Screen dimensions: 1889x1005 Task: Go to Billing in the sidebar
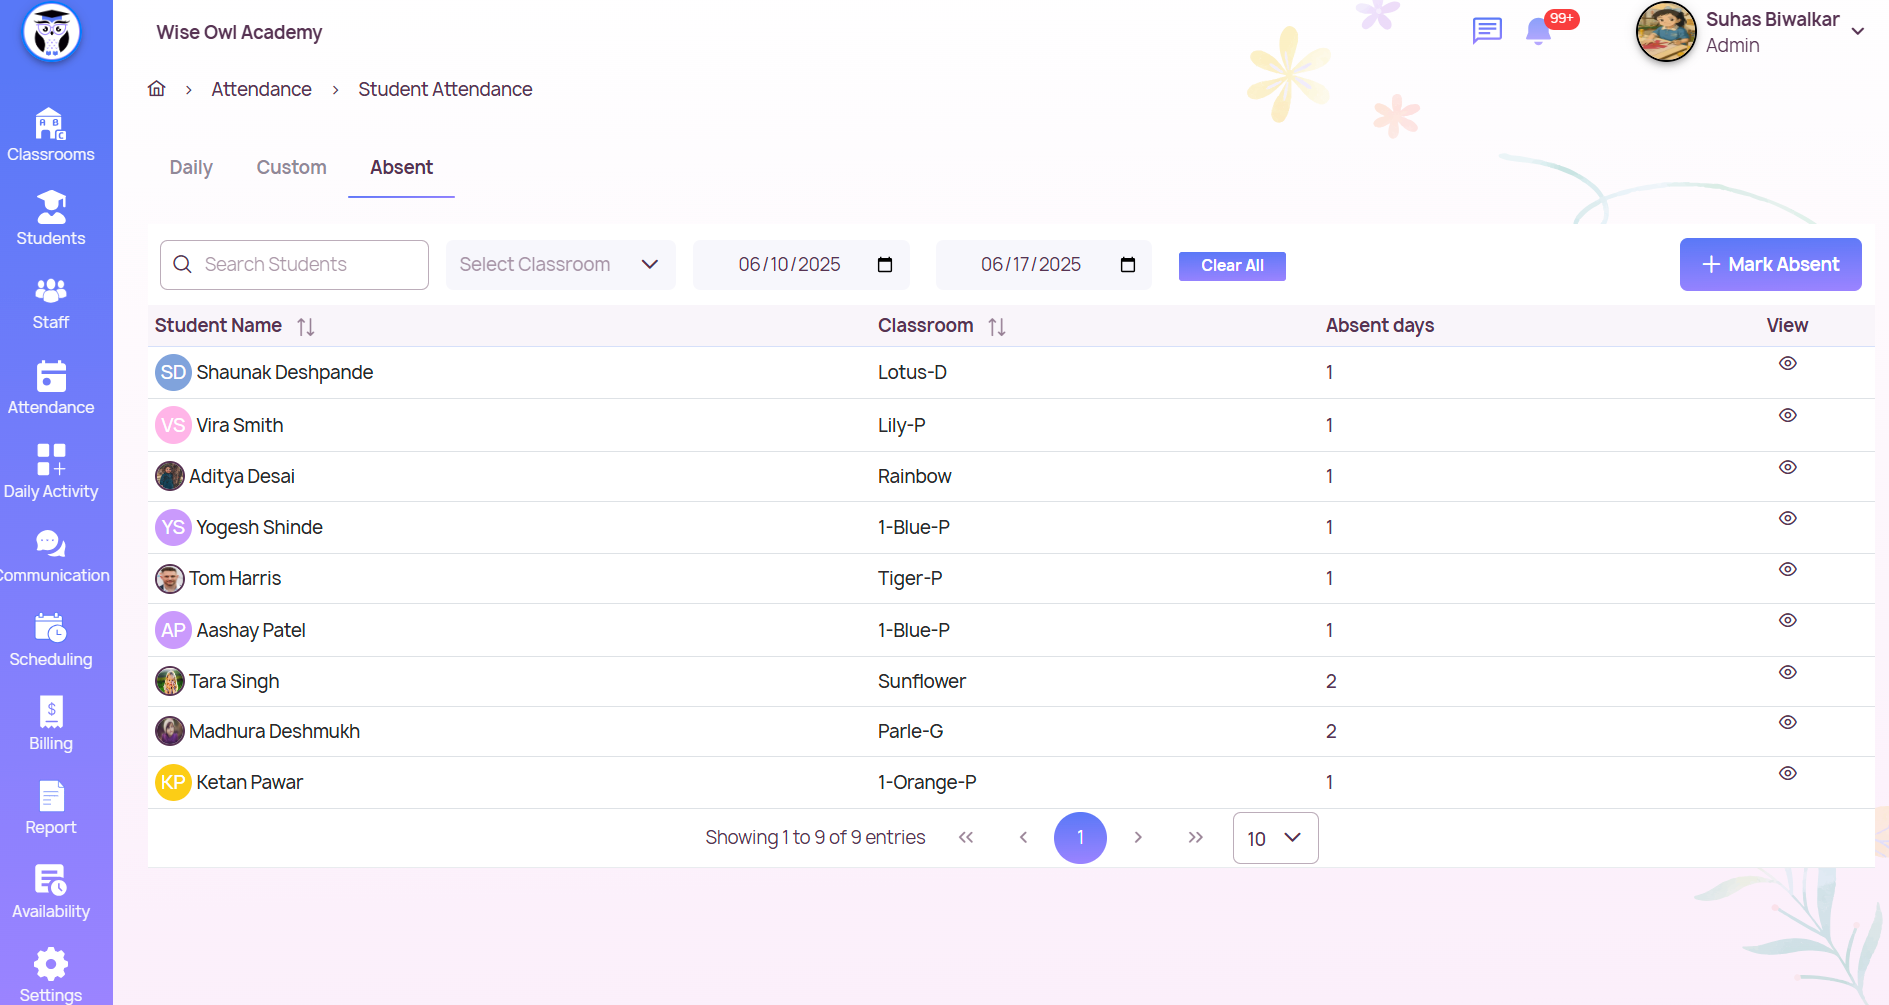50,723
